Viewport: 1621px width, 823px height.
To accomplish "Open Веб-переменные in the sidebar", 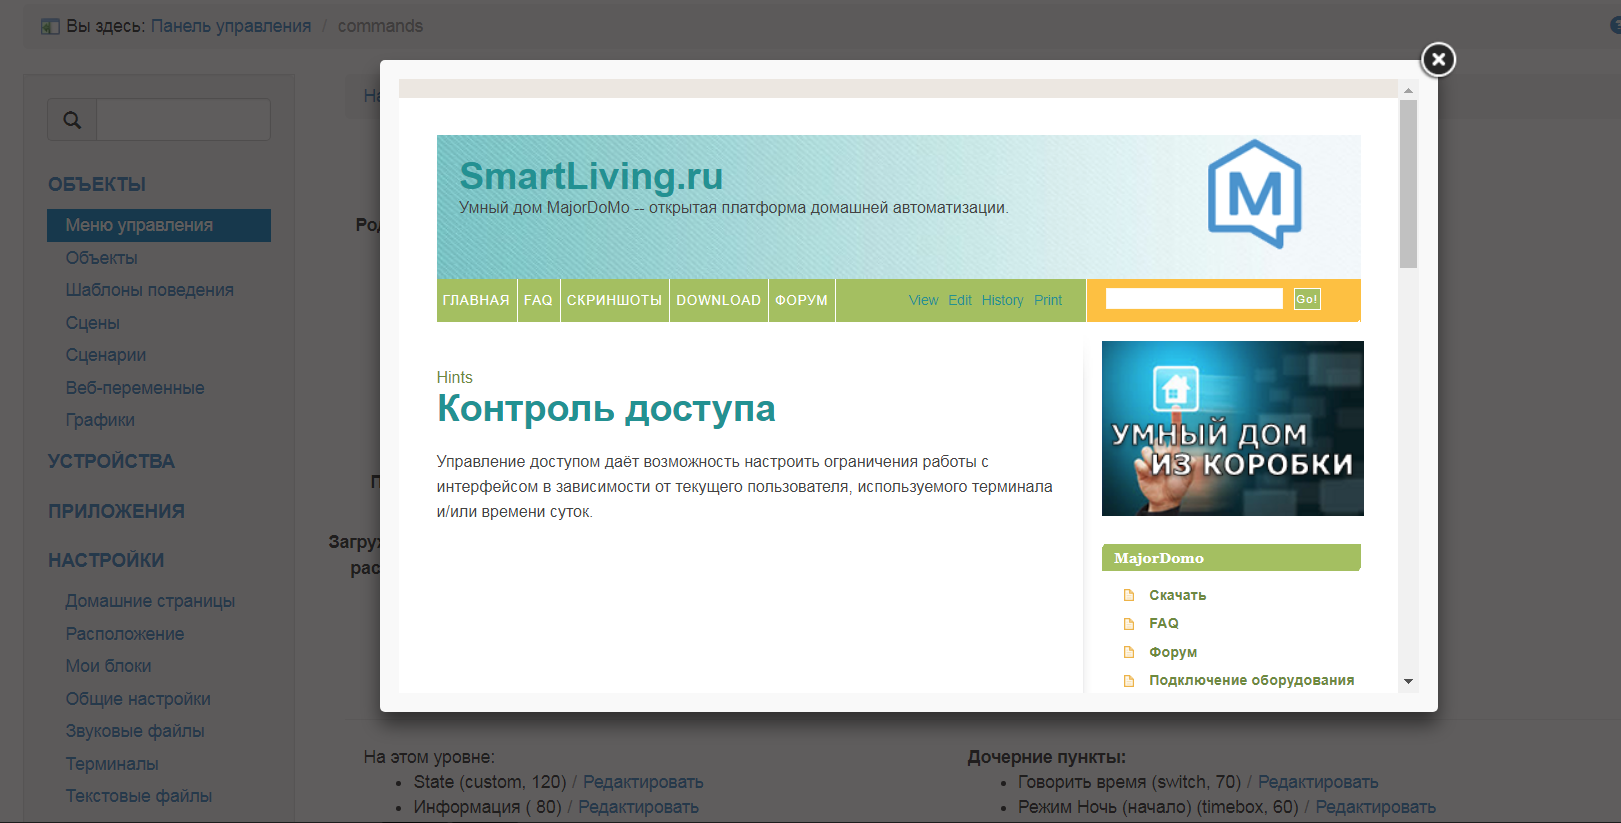I will click(x=135, y=388).
